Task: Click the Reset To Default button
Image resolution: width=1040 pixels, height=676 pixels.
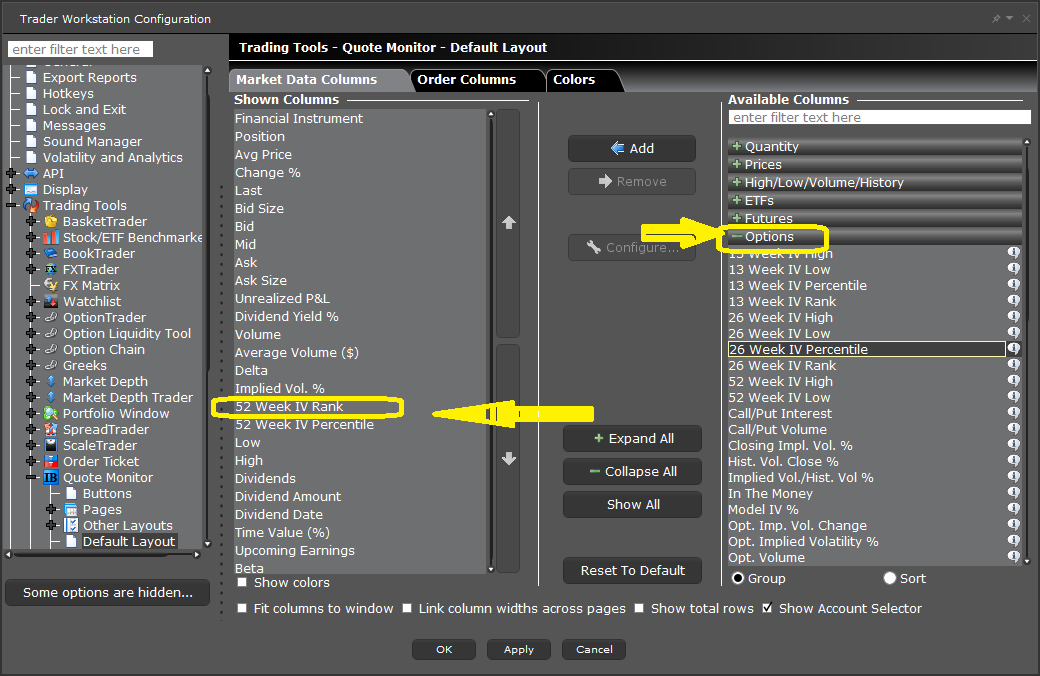Action: (x=632, y=571)
